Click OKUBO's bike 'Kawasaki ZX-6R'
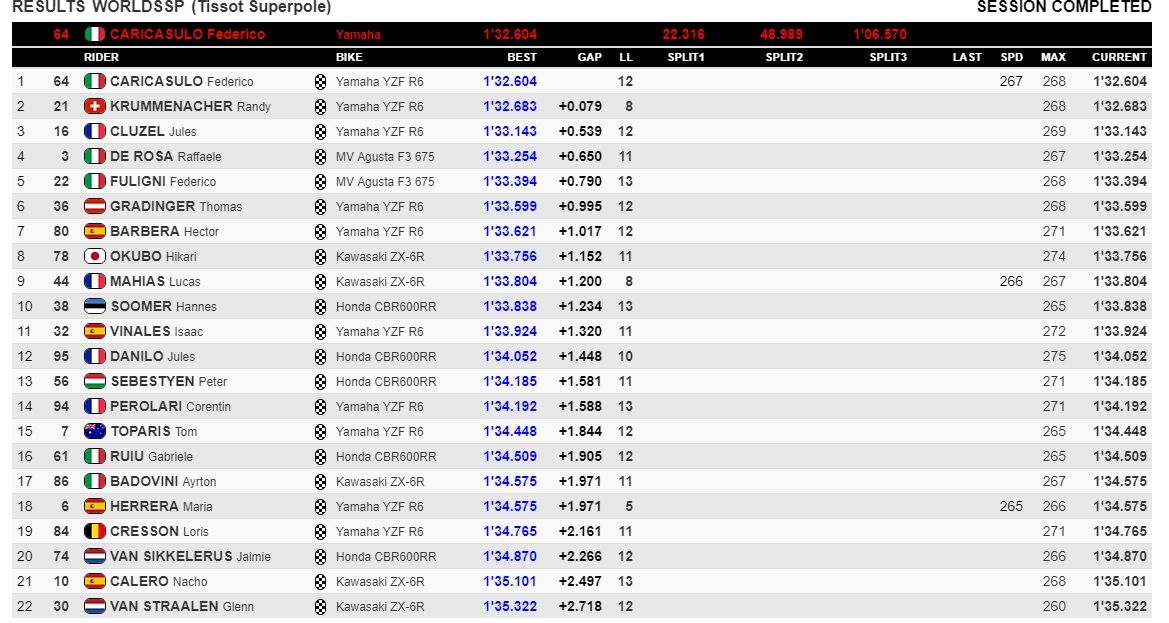The height and width of the screenshot is (623, 1169). [x=380, y=256]
